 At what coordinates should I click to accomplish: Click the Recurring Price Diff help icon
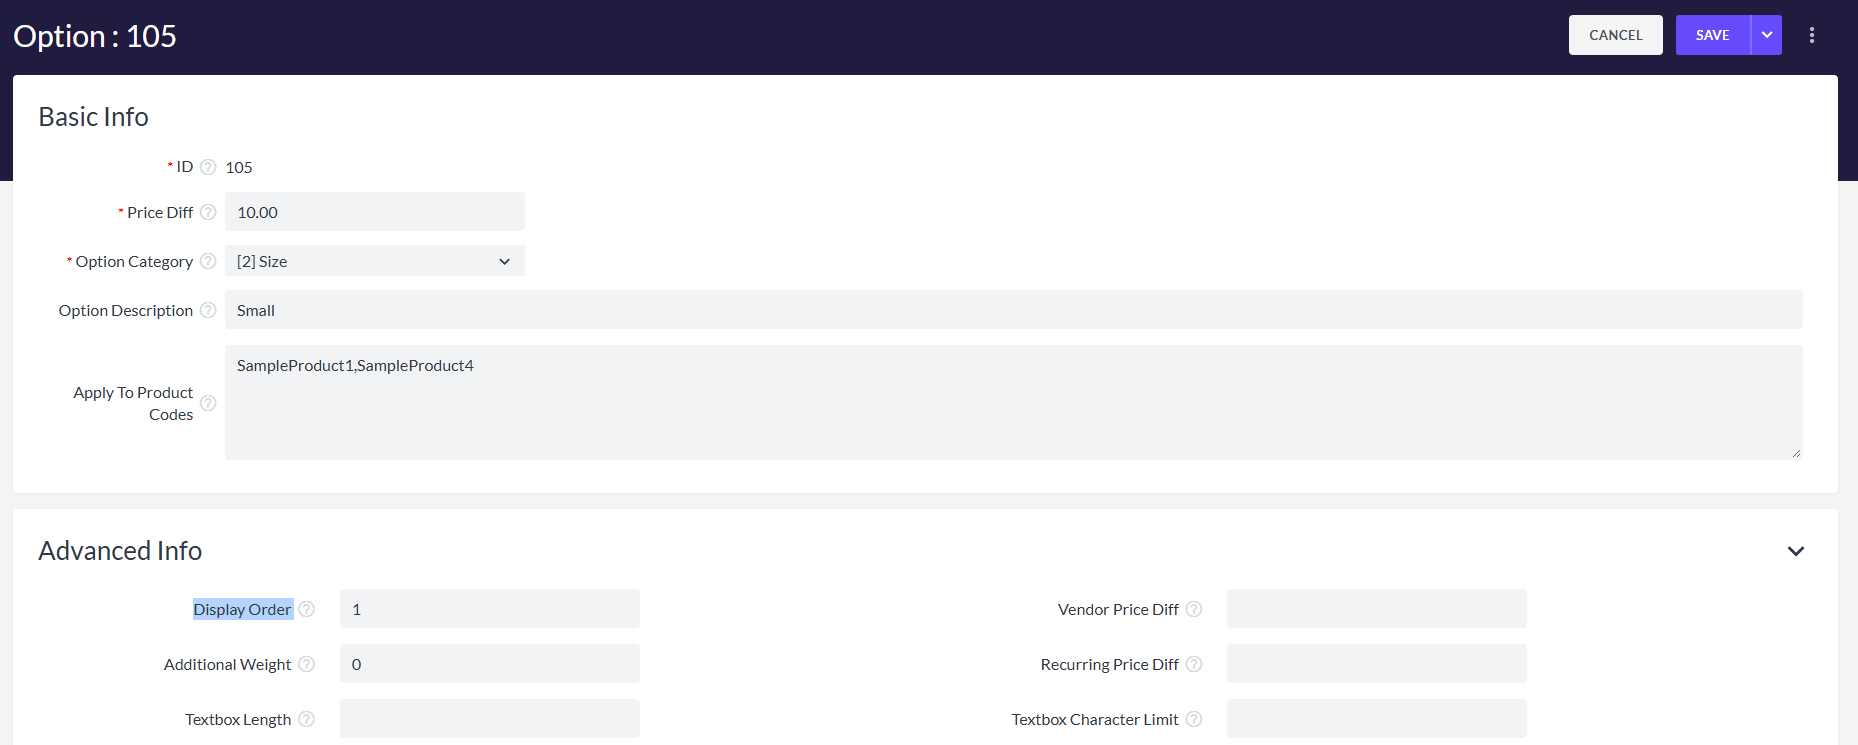1194,664
